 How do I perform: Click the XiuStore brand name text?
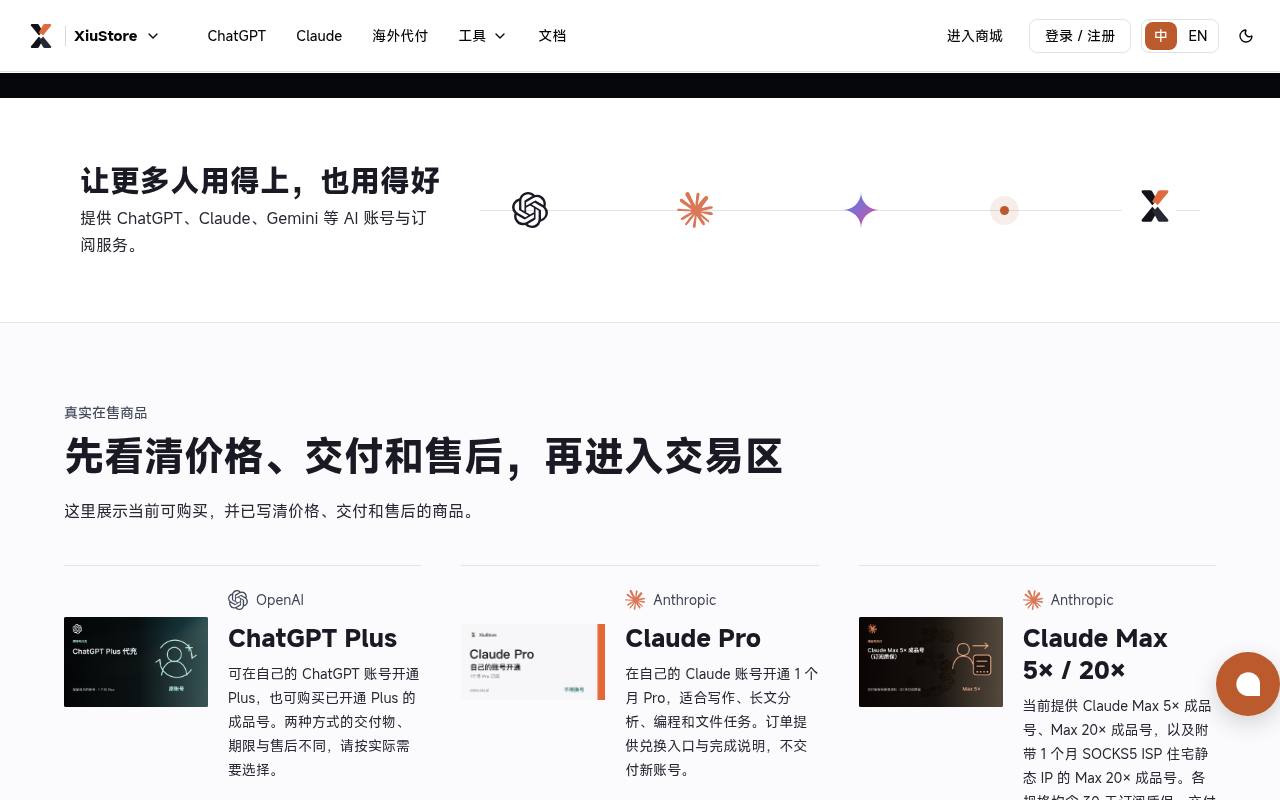coord(106,36)
